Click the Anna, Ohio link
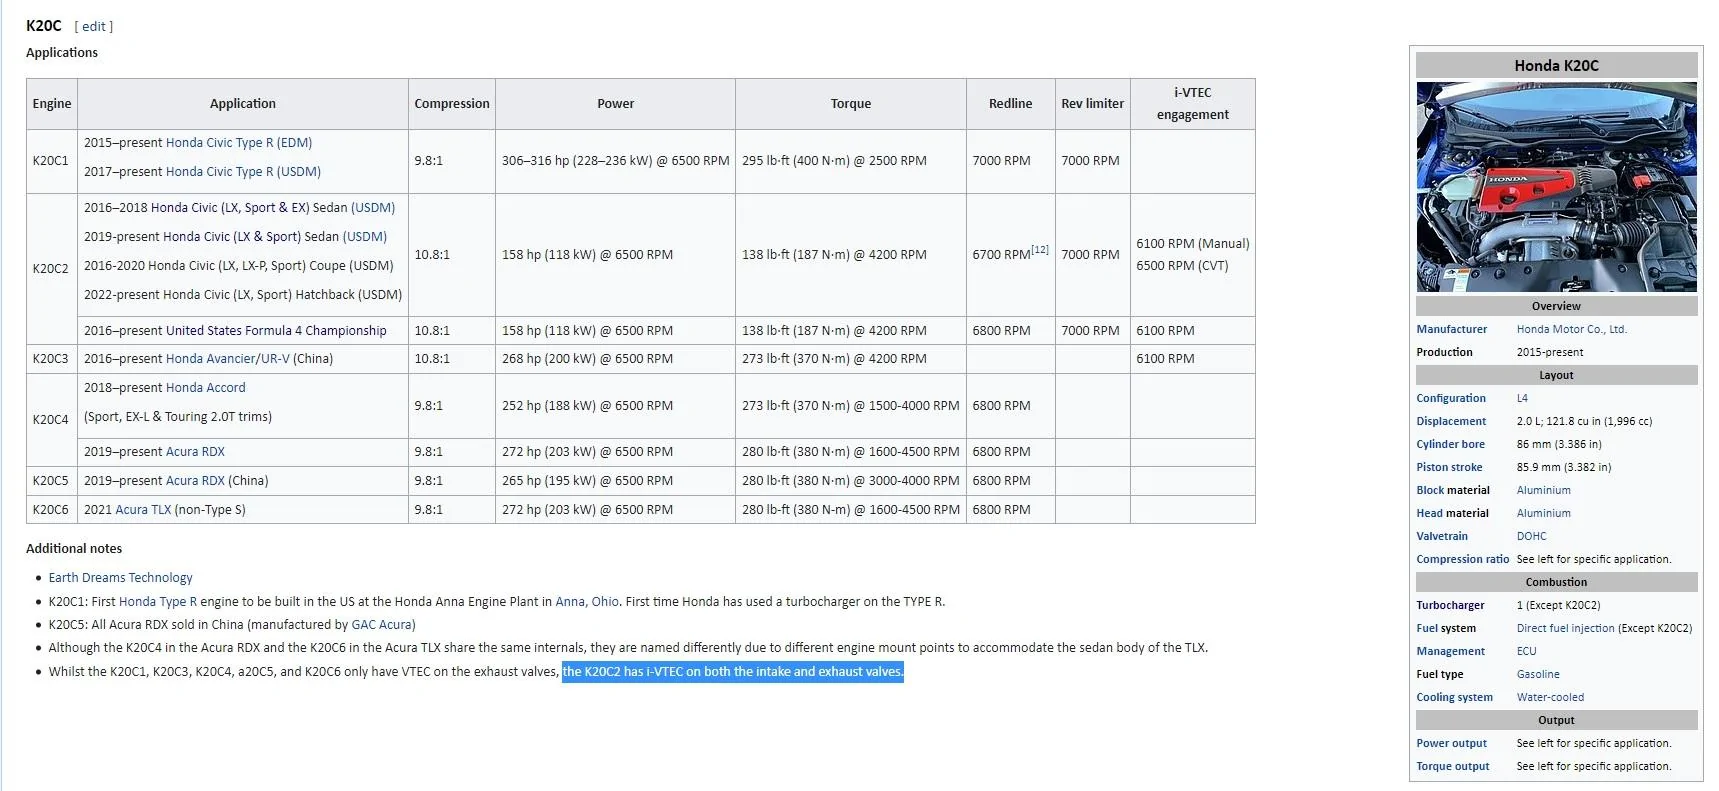Viewport: 1719px width, 791px height. click(587, 602)
